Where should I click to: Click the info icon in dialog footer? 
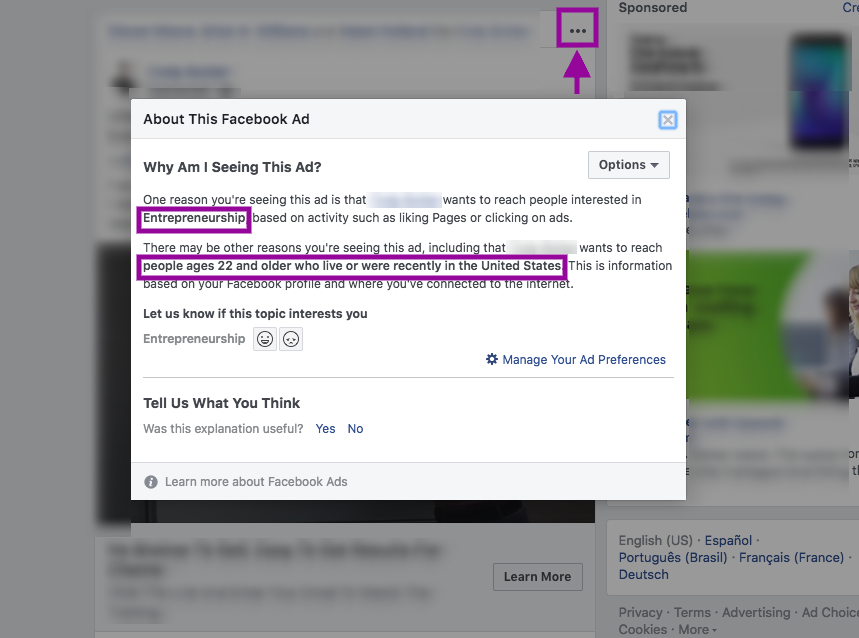[151, 482]
